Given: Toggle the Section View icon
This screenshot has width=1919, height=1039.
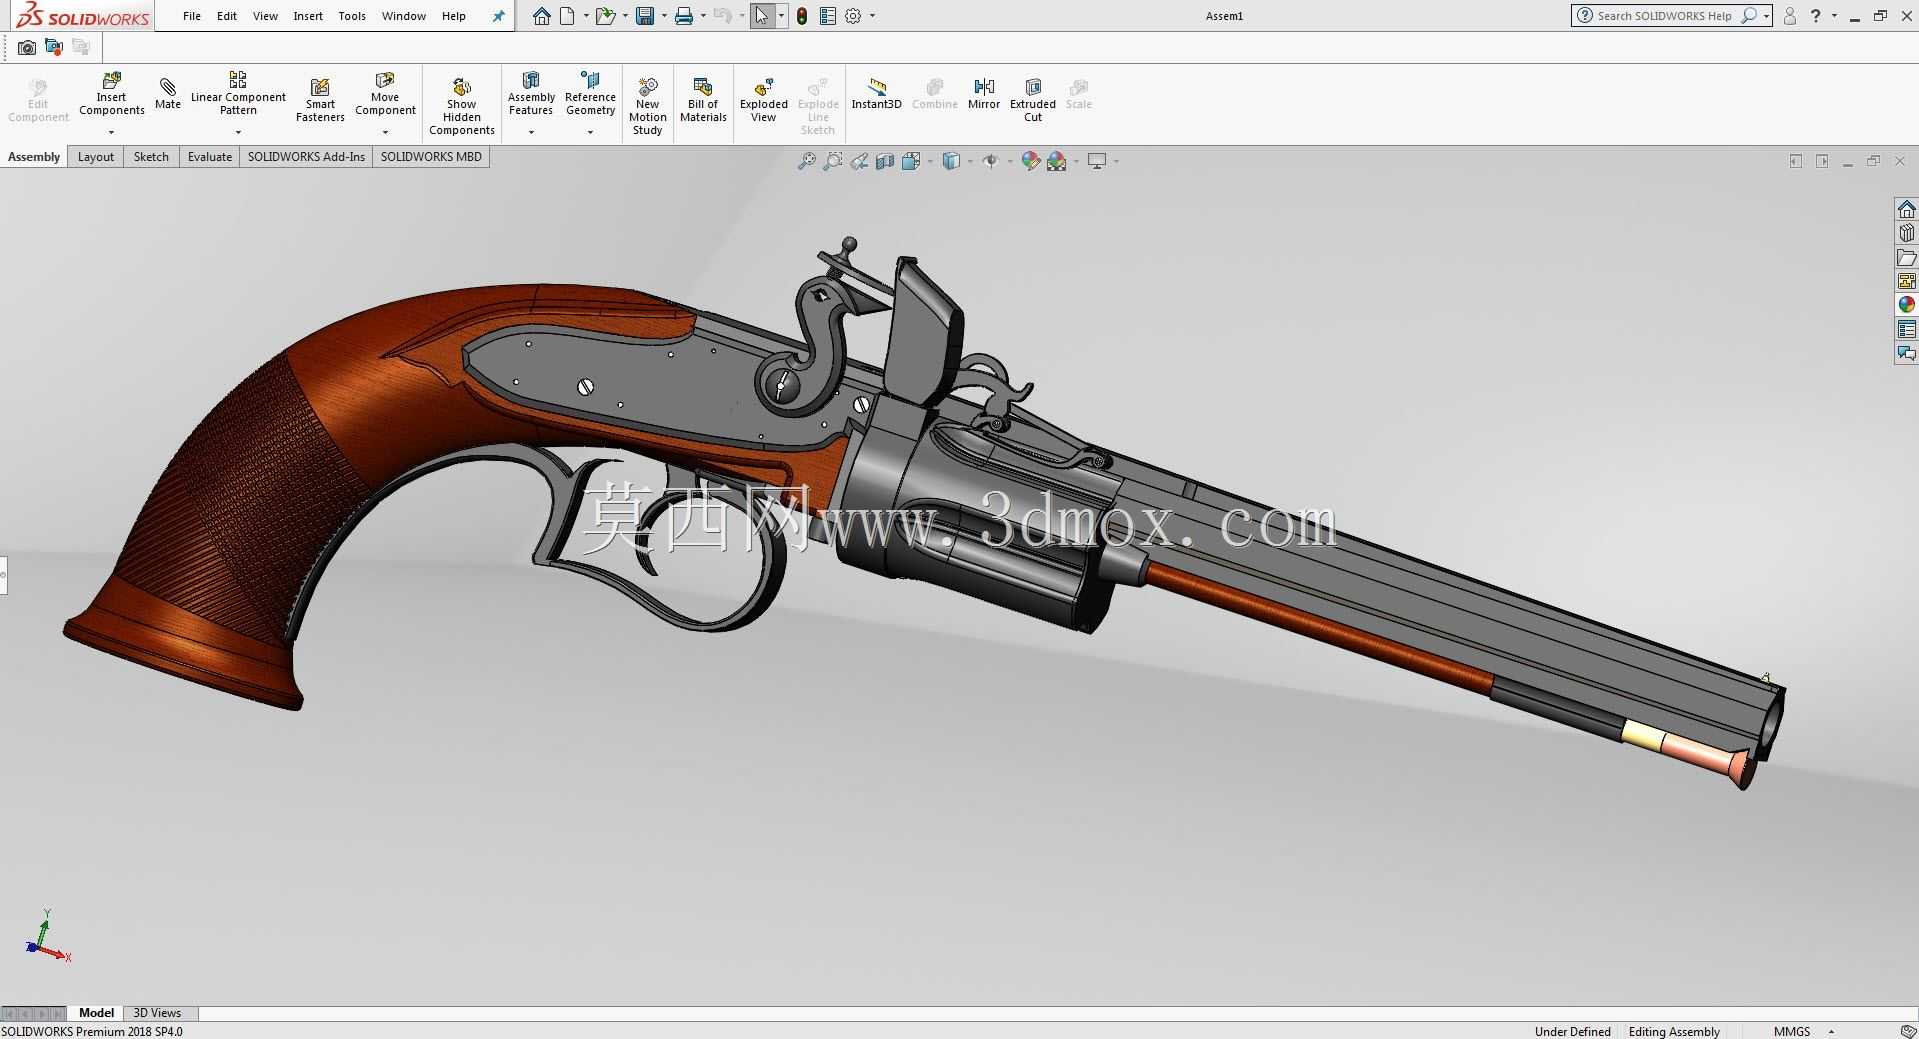Looking at the screenshot, I should 885,161.
